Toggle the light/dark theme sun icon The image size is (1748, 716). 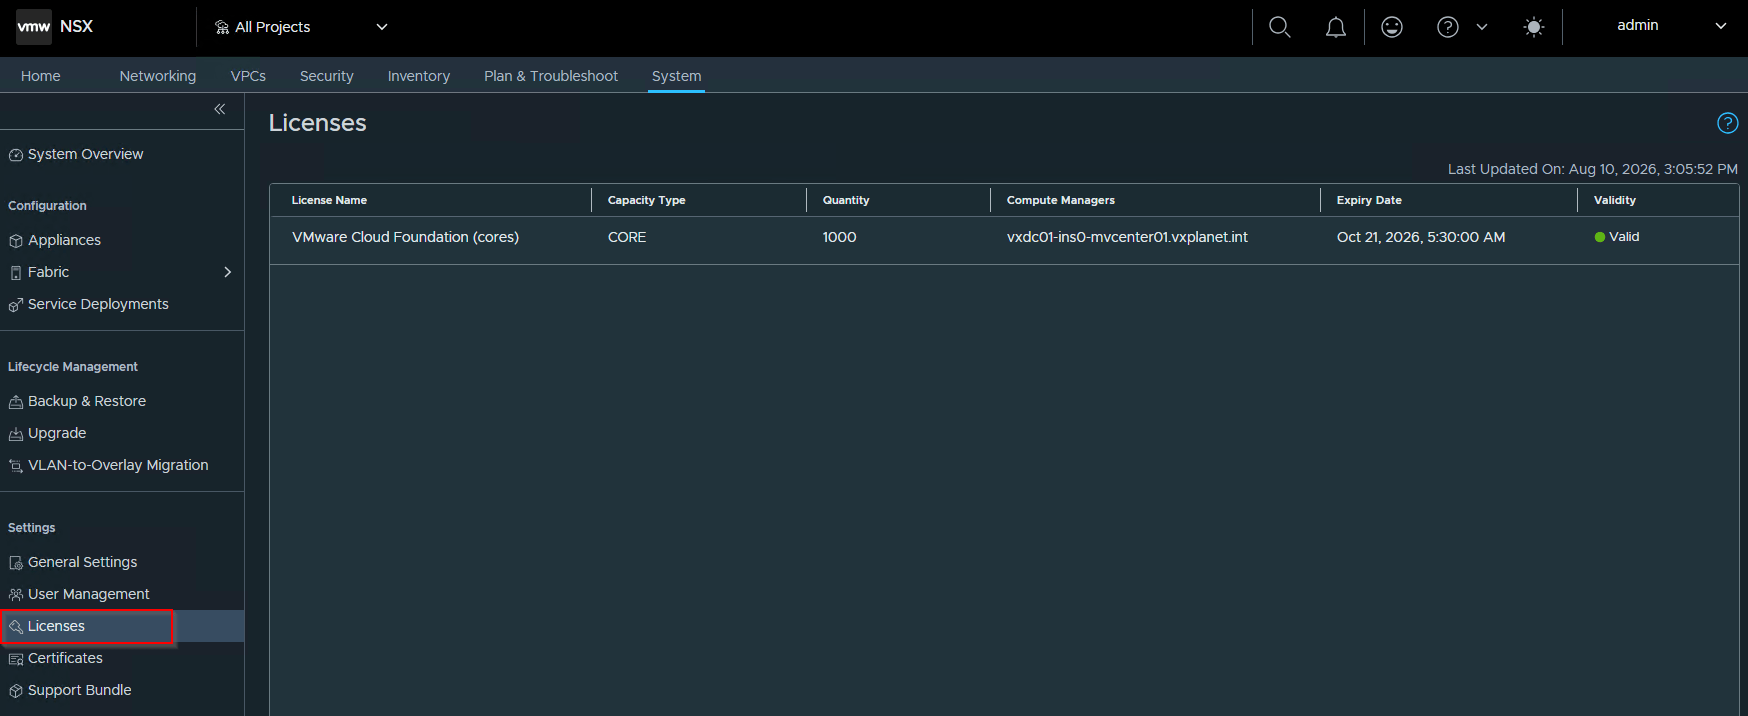coord(1534,27)
